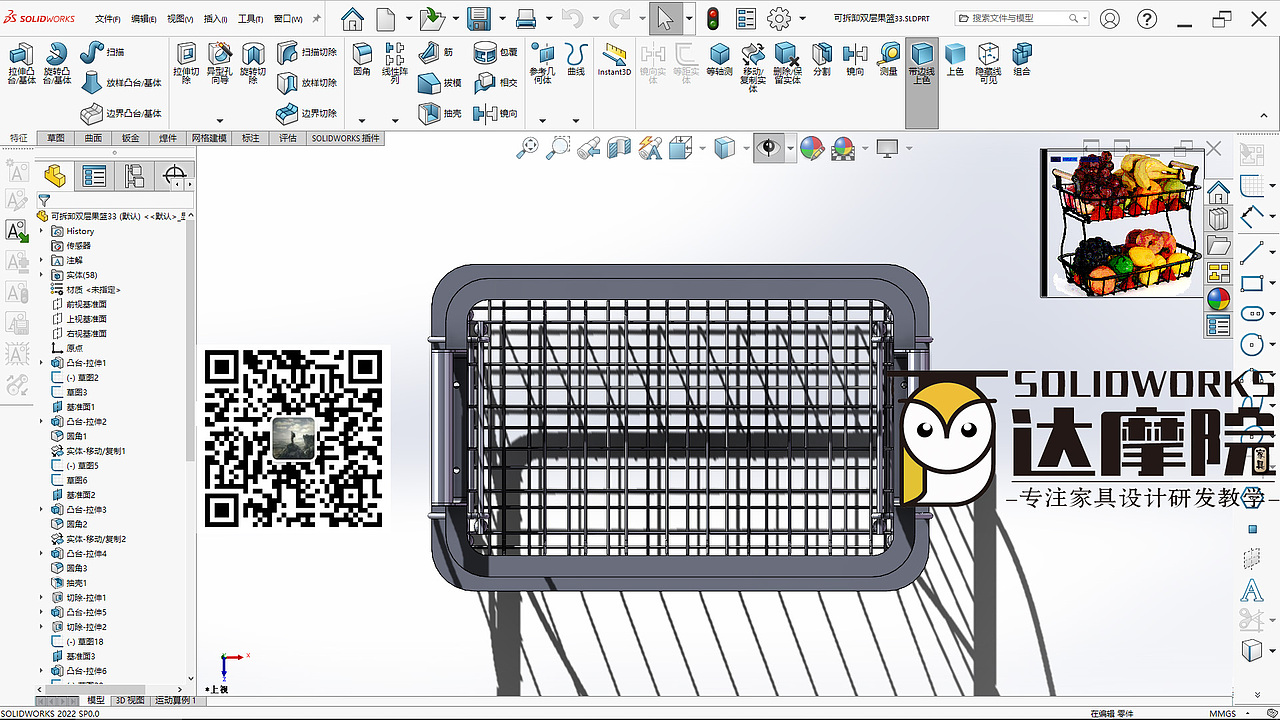Apply the 拔模 draft tool
This screenshot has height=720, width=1280.
[x=440, y=83]
